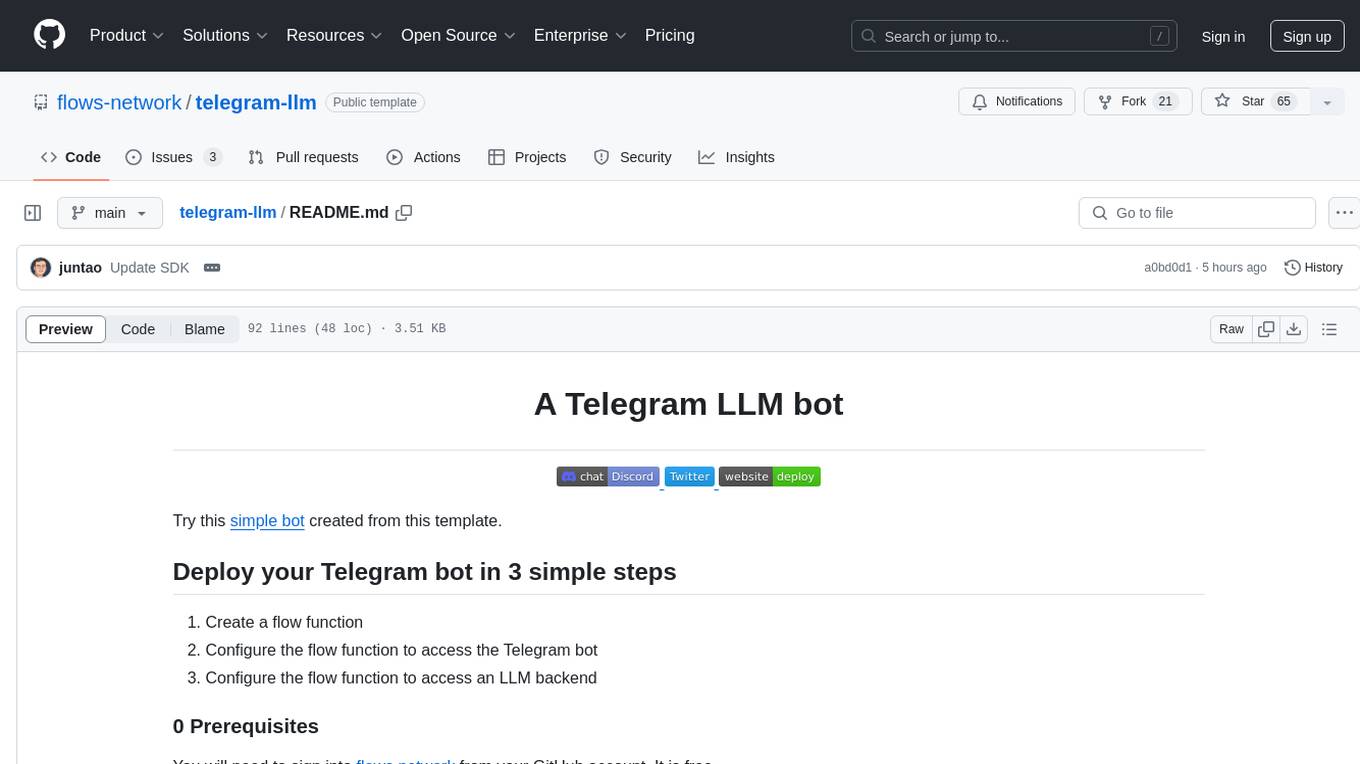The image size is (1360, 764).
Task: Open the Twitter badge
Action: point(689,477)
